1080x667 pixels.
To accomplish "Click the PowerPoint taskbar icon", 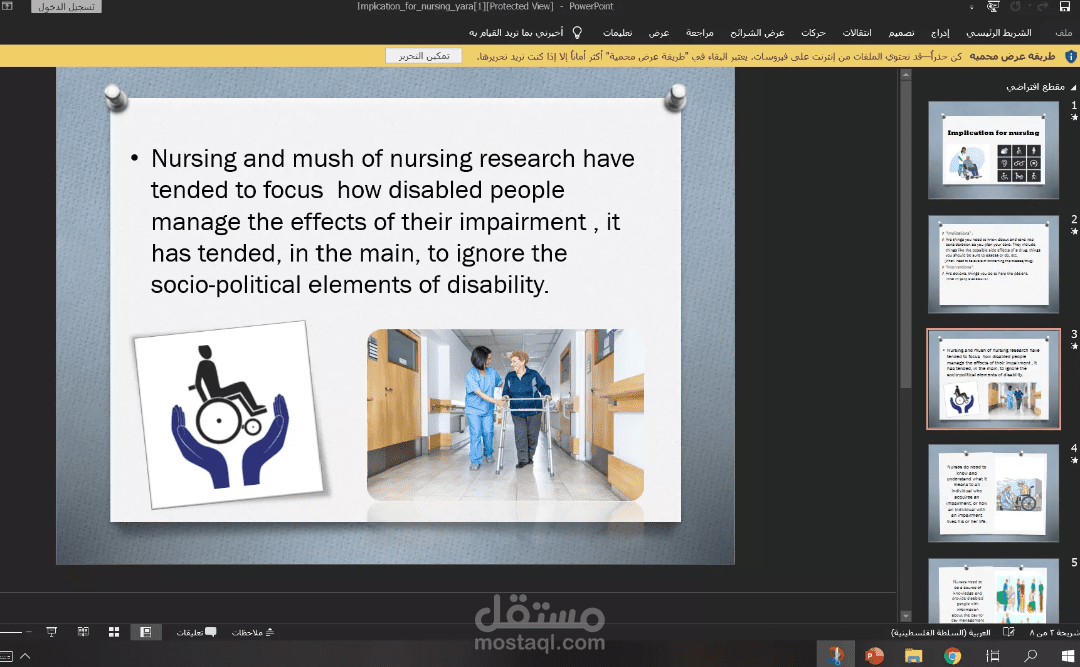I will [874, 656].
